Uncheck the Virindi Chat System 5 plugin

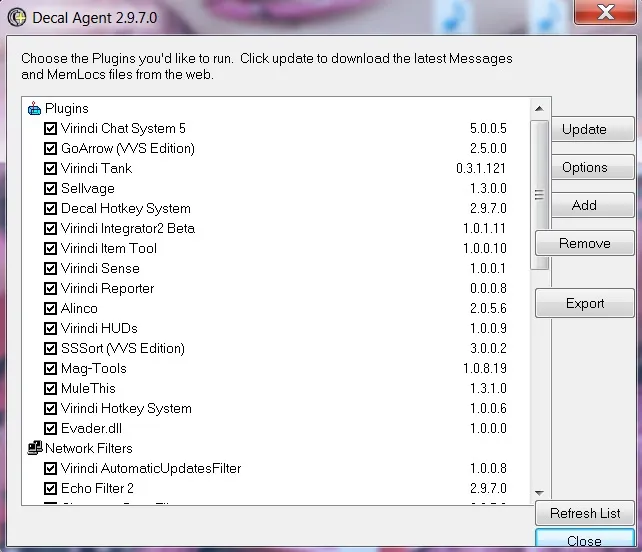[51, 128]
